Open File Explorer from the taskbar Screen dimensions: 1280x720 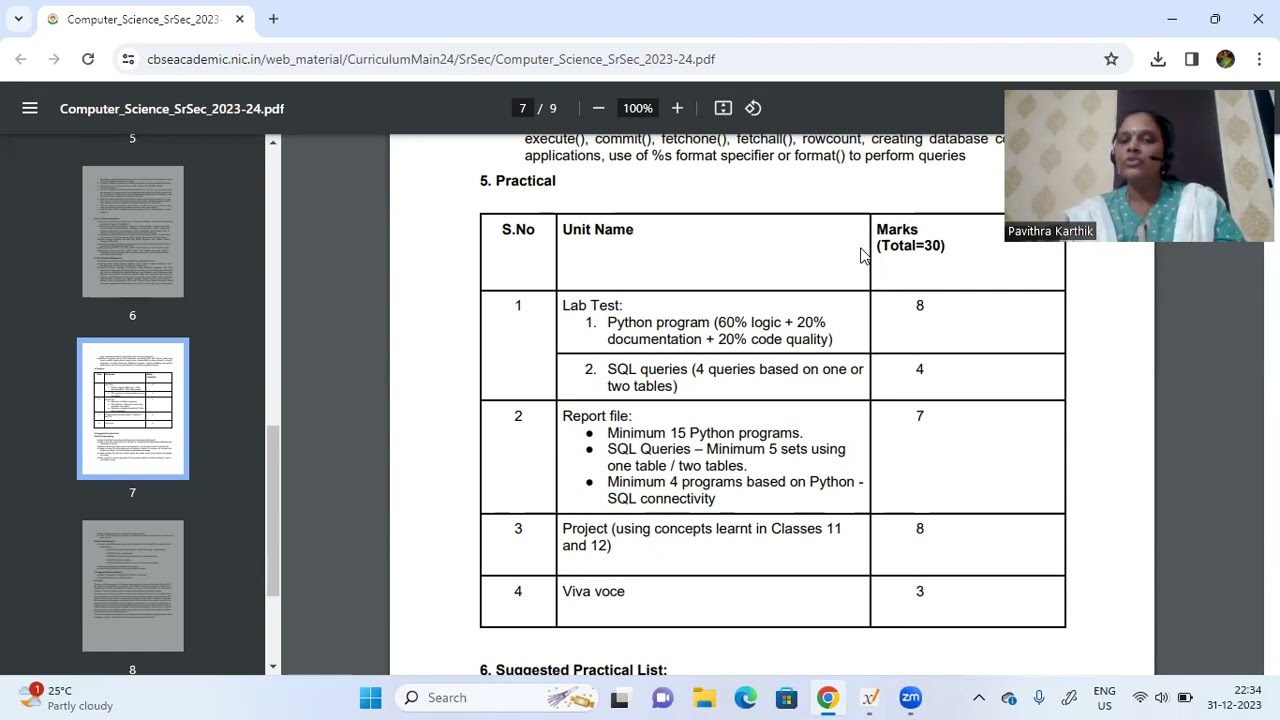[704, 697]
